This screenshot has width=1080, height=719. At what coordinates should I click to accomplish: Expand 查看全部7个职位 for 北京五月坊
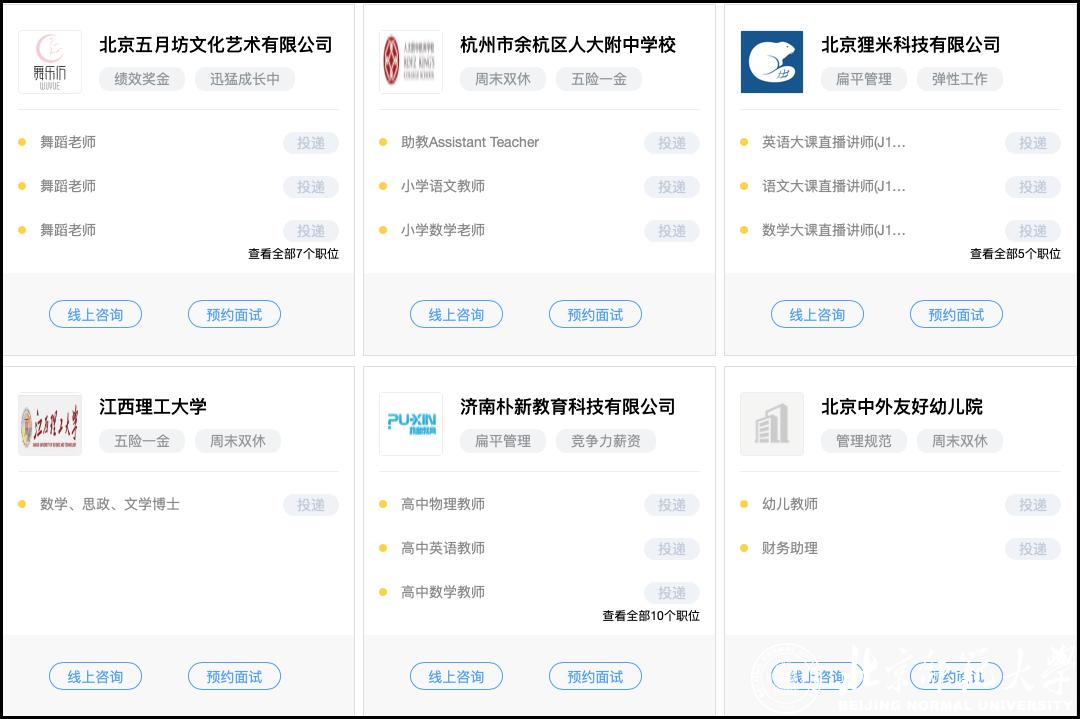coord(293,254)
